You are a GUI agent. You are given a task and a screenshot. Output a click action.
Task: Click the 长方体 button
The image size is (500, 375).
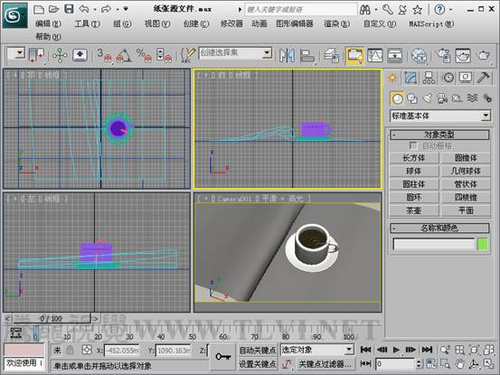[414, 158]
